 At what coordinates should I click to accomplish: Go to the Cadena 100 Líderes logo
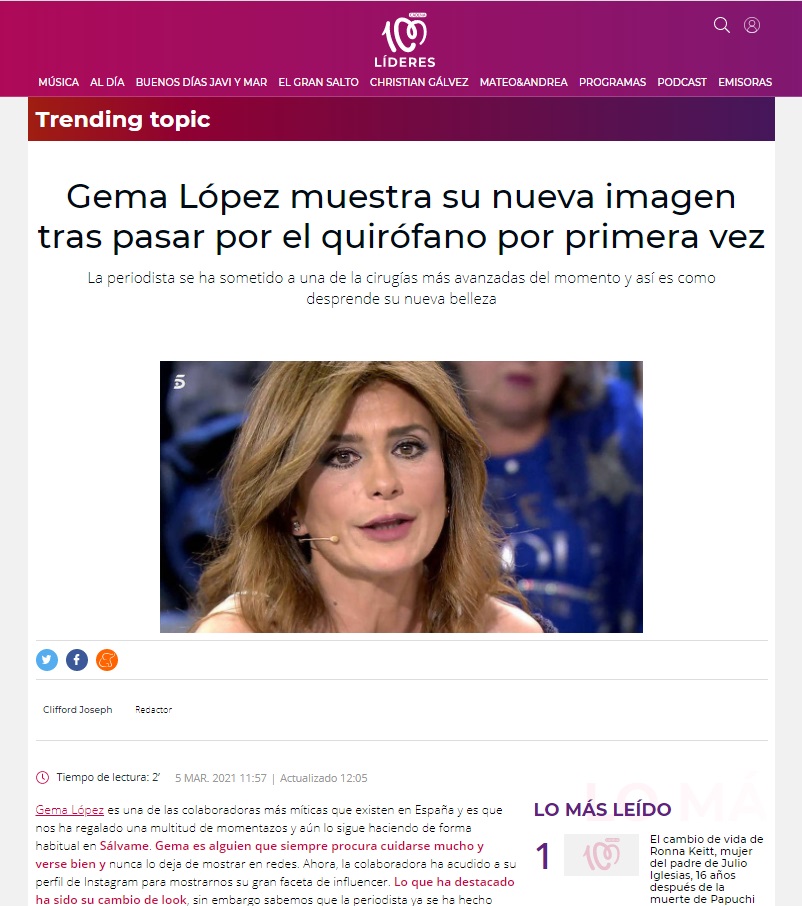(404, 39)
